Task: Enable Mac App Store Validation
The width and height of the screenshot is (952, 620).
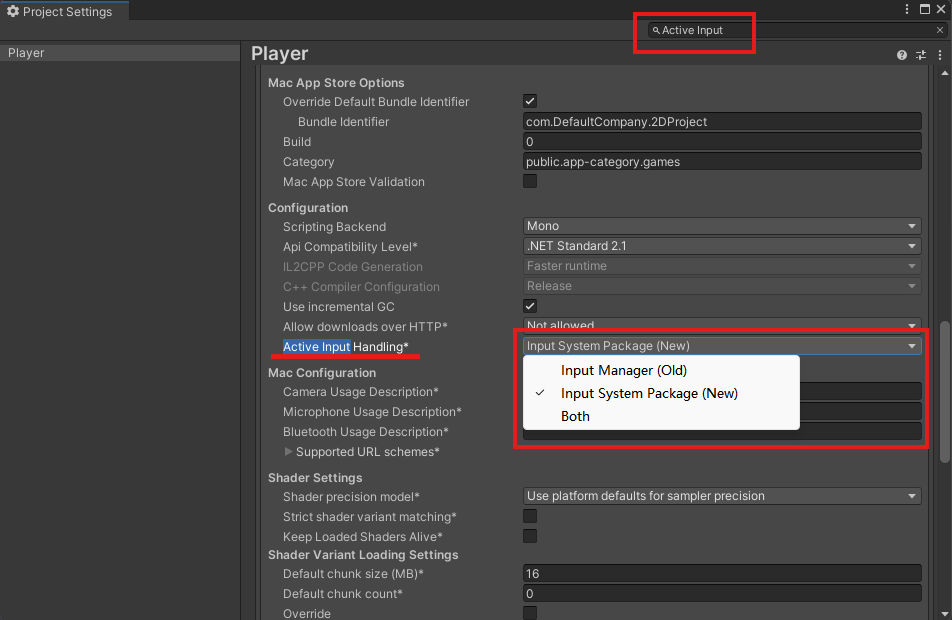Action: click(529, 180)
